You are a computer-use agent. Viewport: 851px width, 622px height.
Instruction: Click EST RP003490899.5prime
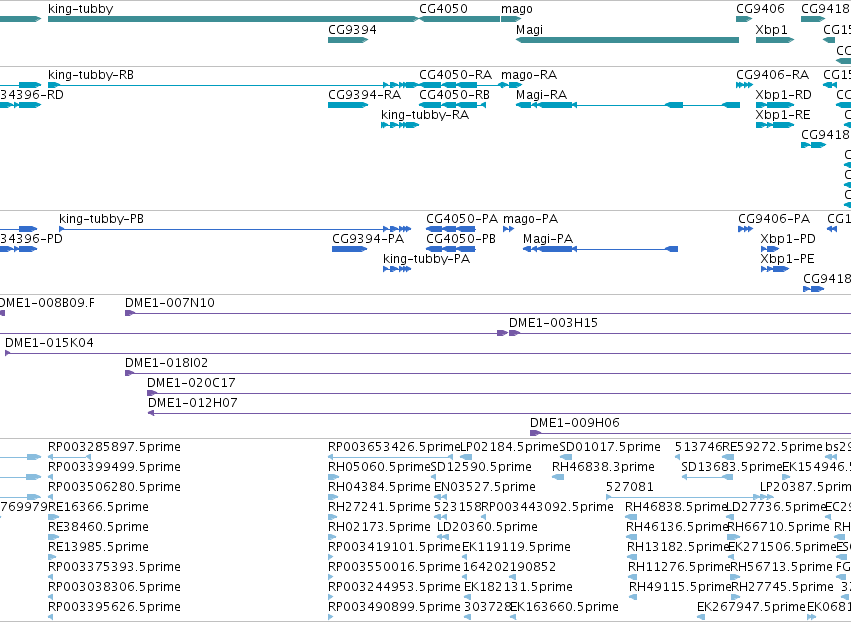pyautogui.click(x=331, y=617)
